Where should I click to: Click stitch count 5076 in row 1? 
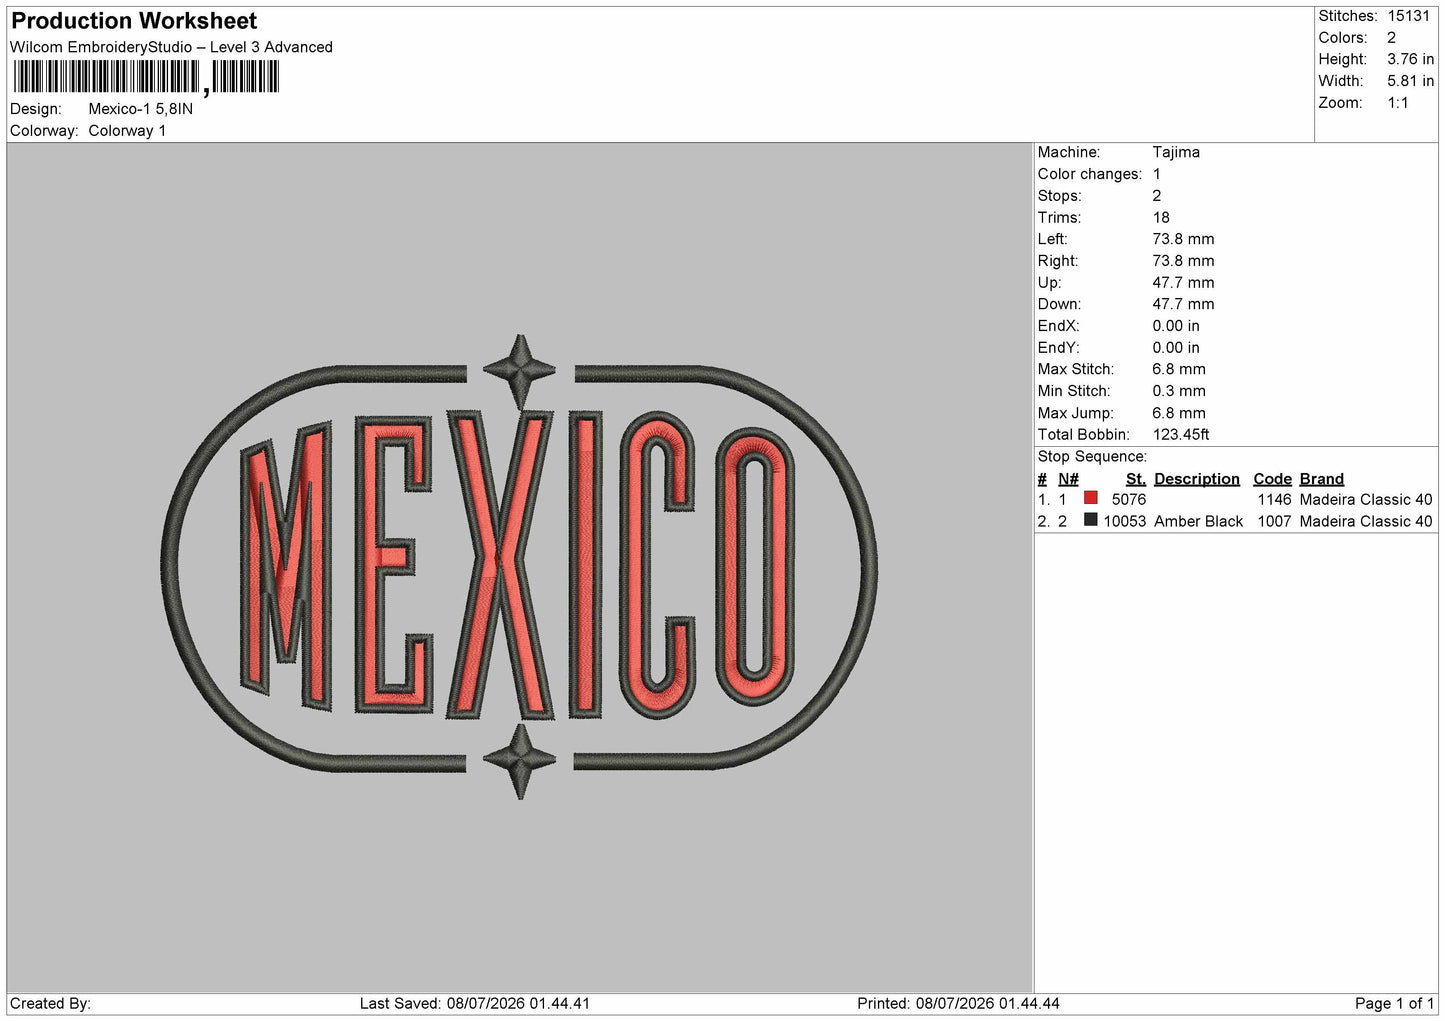pos(1129,499)
